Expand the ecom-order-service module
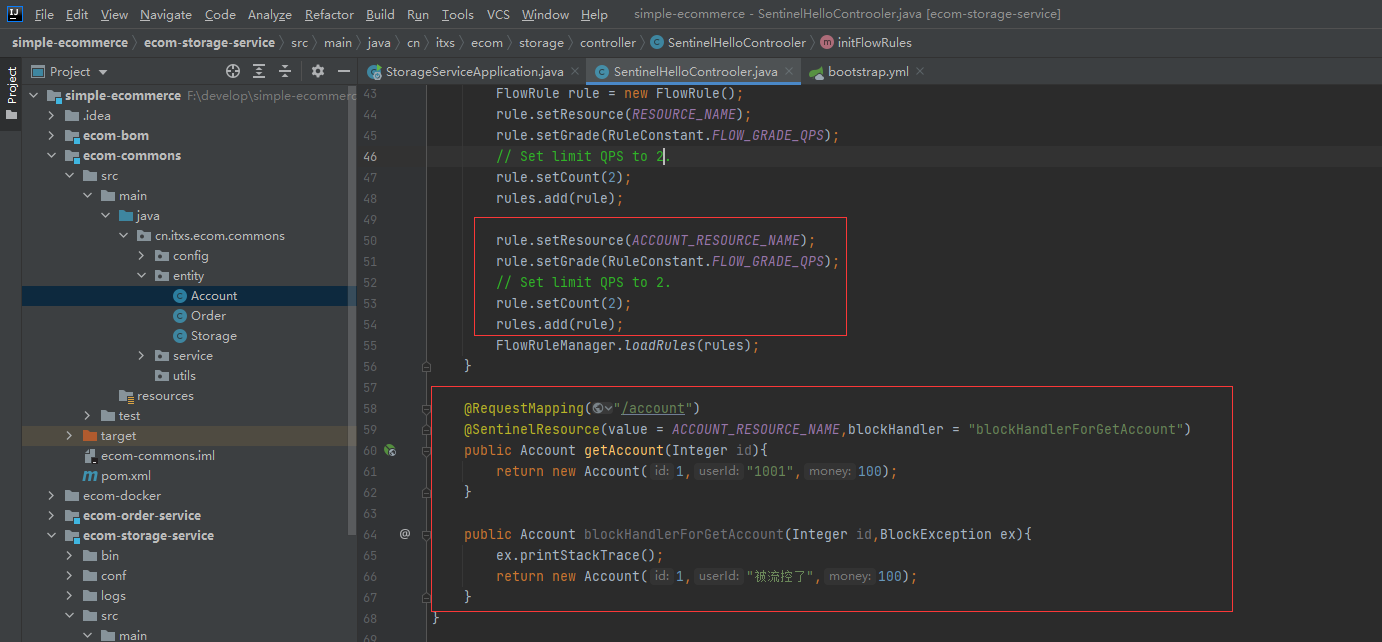This screenshot has height=642, width=1382. [51, 516]
